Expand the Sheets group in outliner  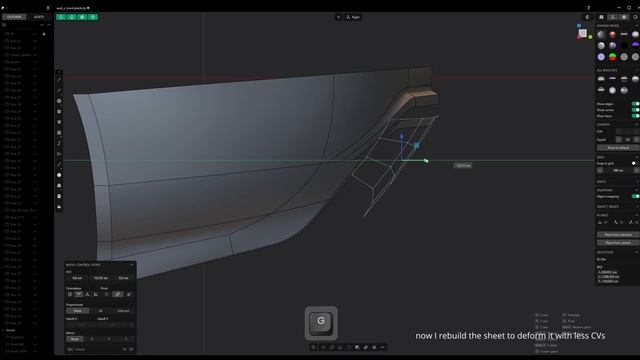[4, 330]
